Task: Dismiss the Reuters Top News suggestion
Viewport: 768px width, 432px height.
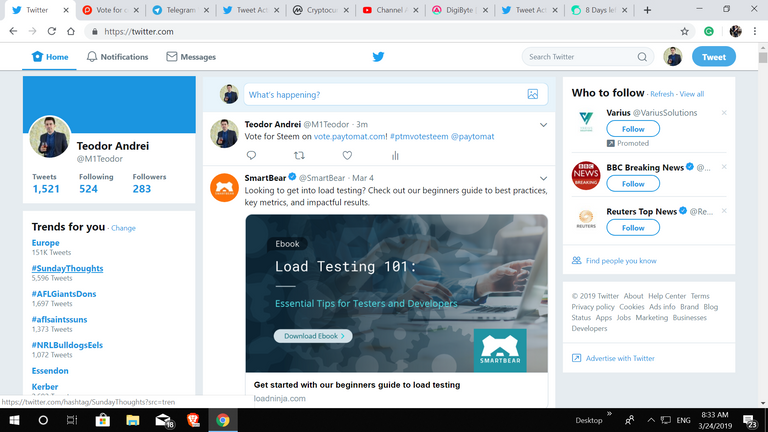Action: 724,211
